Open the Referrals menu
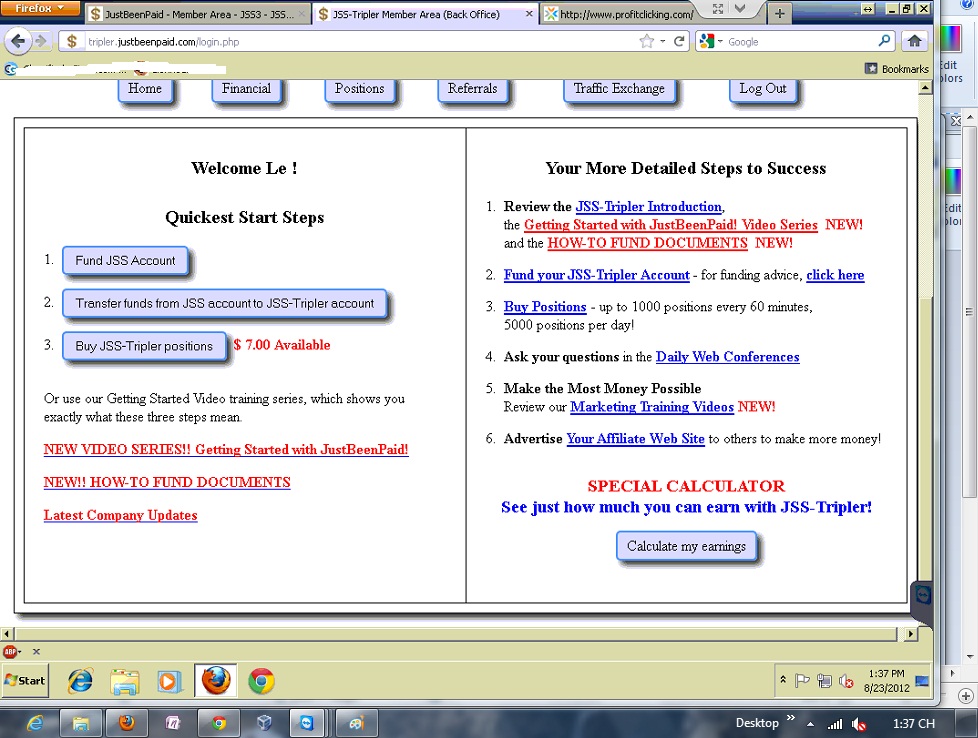Image resolution: width=978 pixels, height=738 pixels. (472, 89)
